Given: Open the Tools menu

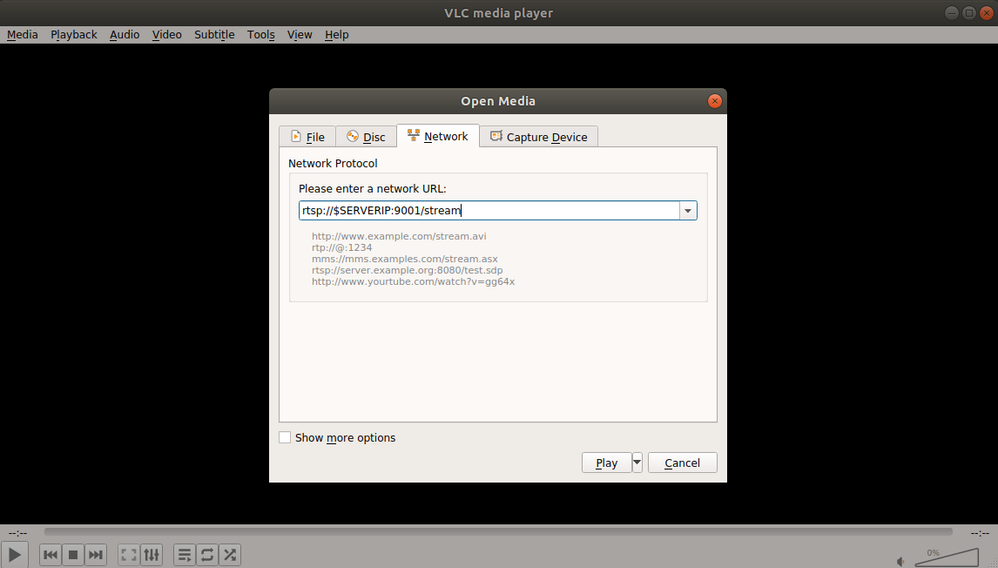Looking at the screenshot, I should click(x=261, y=34).
